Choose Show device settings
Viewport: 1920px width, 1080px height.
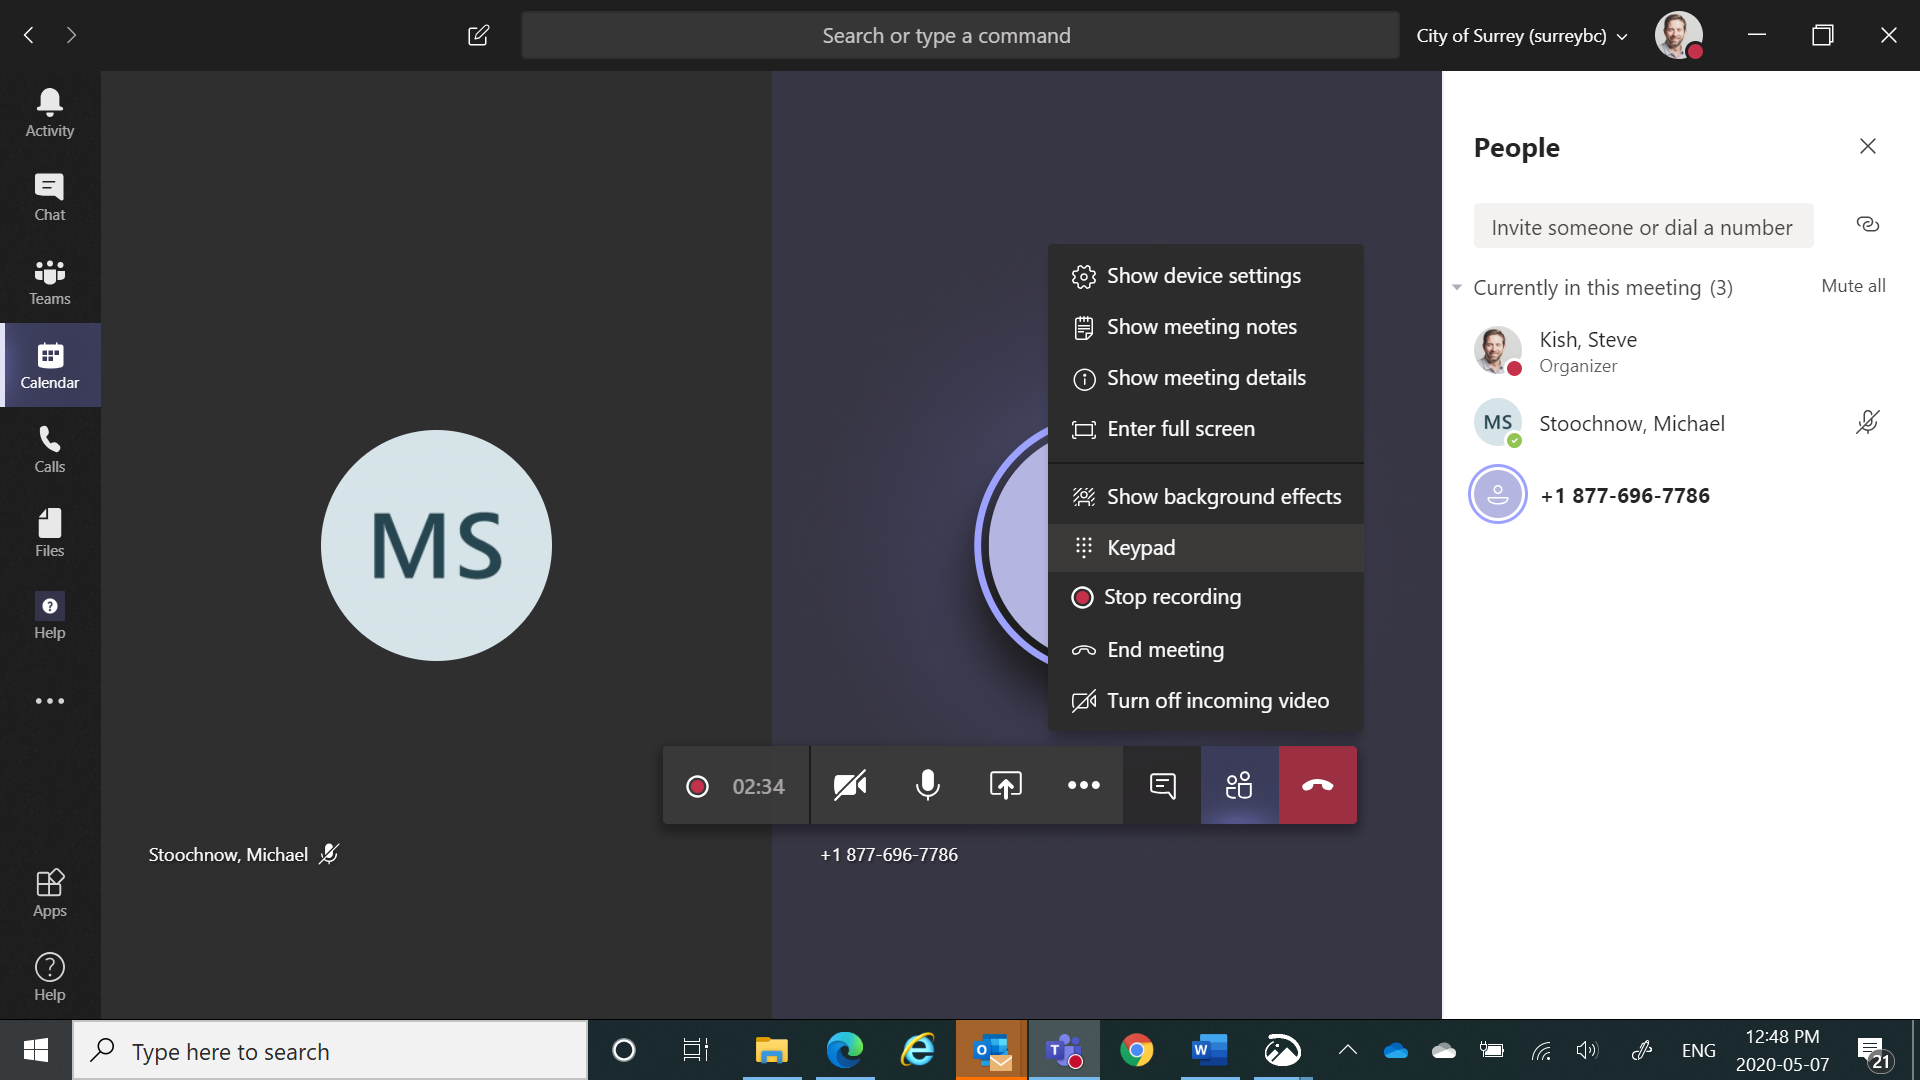[1206, 276]
